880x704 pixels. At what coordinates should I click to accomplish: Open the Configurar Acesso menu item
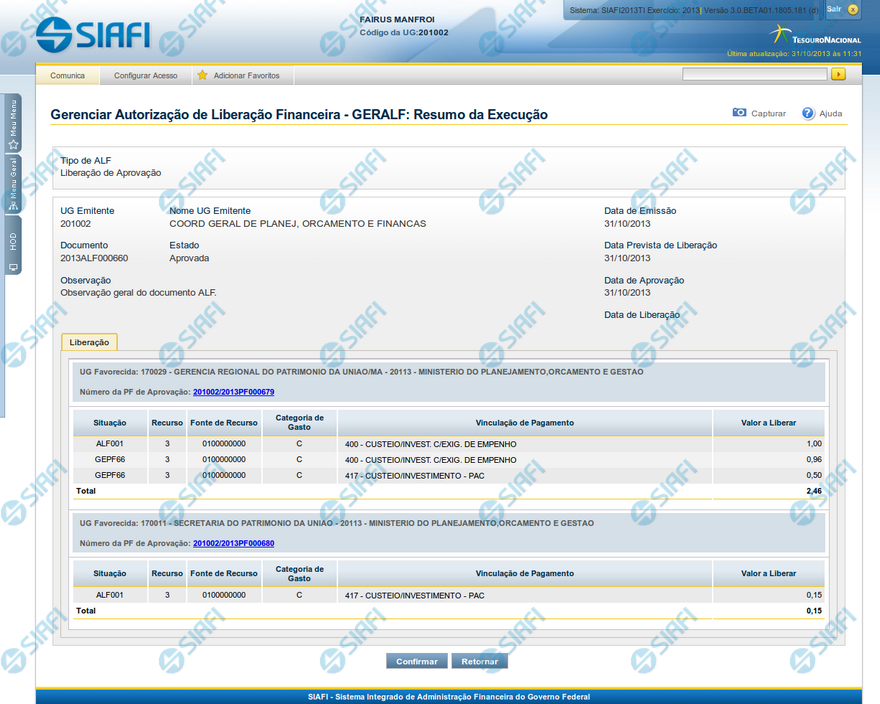(145, 75)
